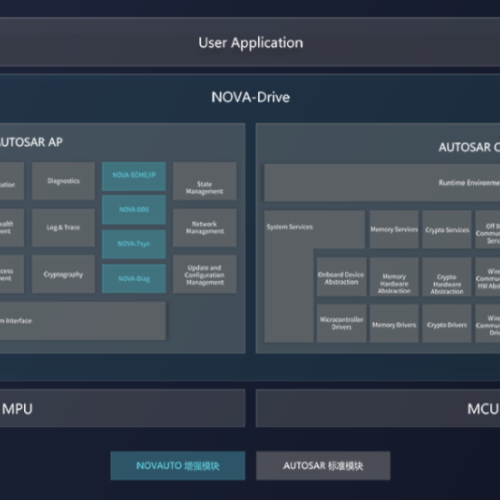The image size is (500, 500).
Task: Click the MCU hardware block
Action: (x=378, y=408)
